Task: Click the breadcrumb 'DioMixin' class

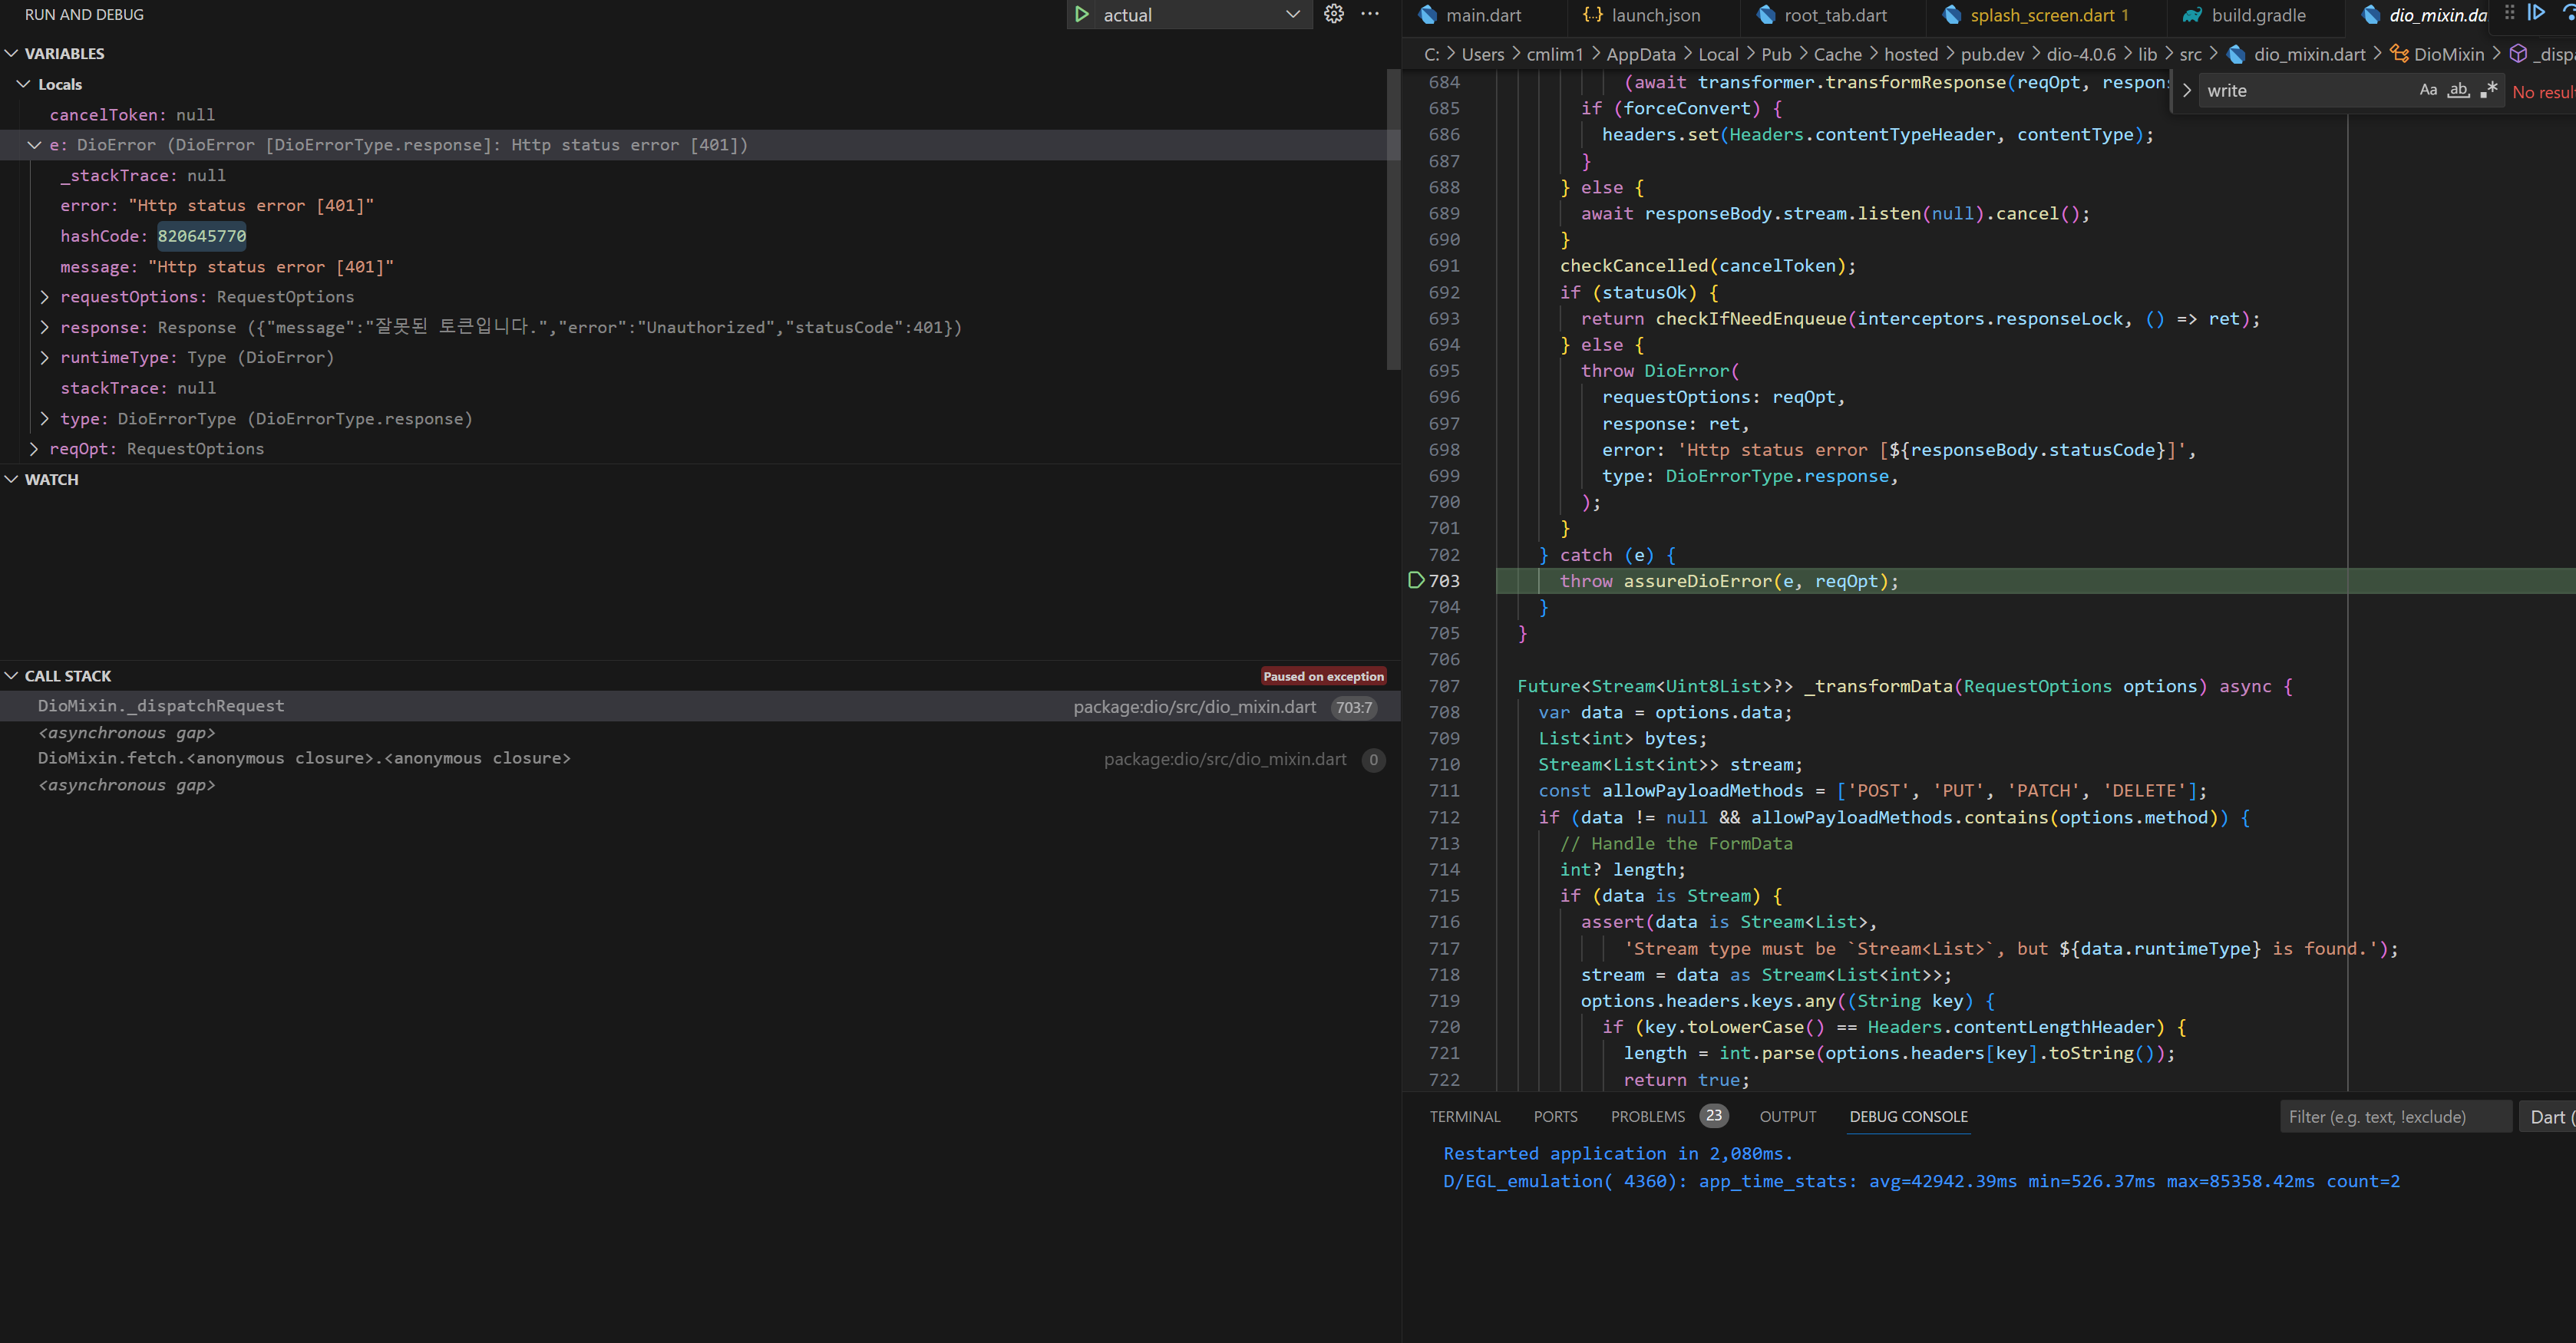Action: pos(2448,54)
